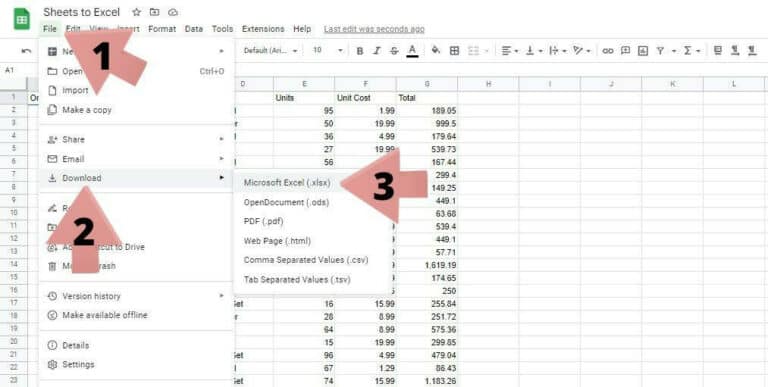
Task: Choose Web Page (.html) download
Action: click(x=277, y=241)
